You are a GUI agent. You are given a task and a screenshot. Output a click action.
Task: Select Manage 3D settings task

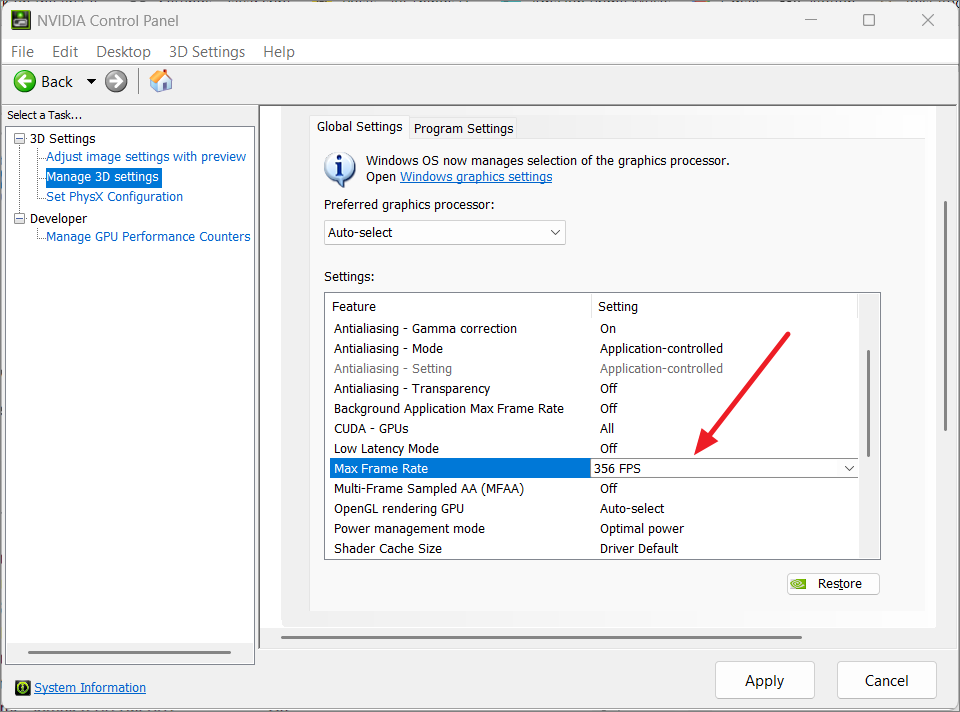point(102,177)
